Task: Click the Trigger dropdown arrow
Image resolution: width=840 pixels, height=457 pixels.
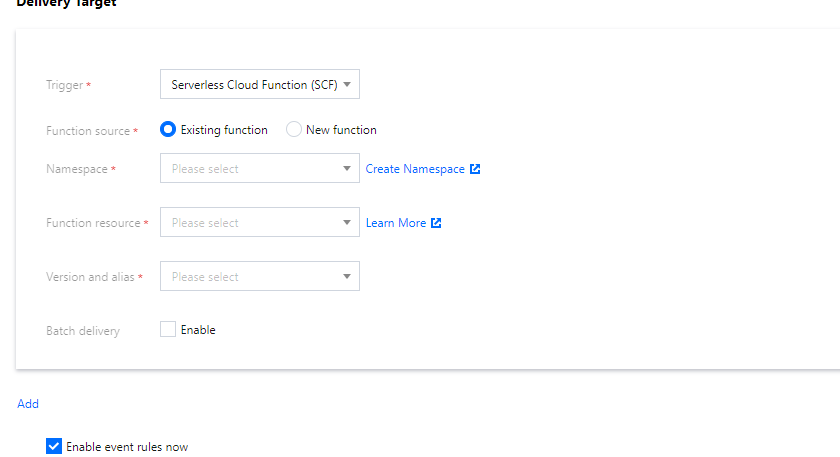Action: [x=347, y=85]
